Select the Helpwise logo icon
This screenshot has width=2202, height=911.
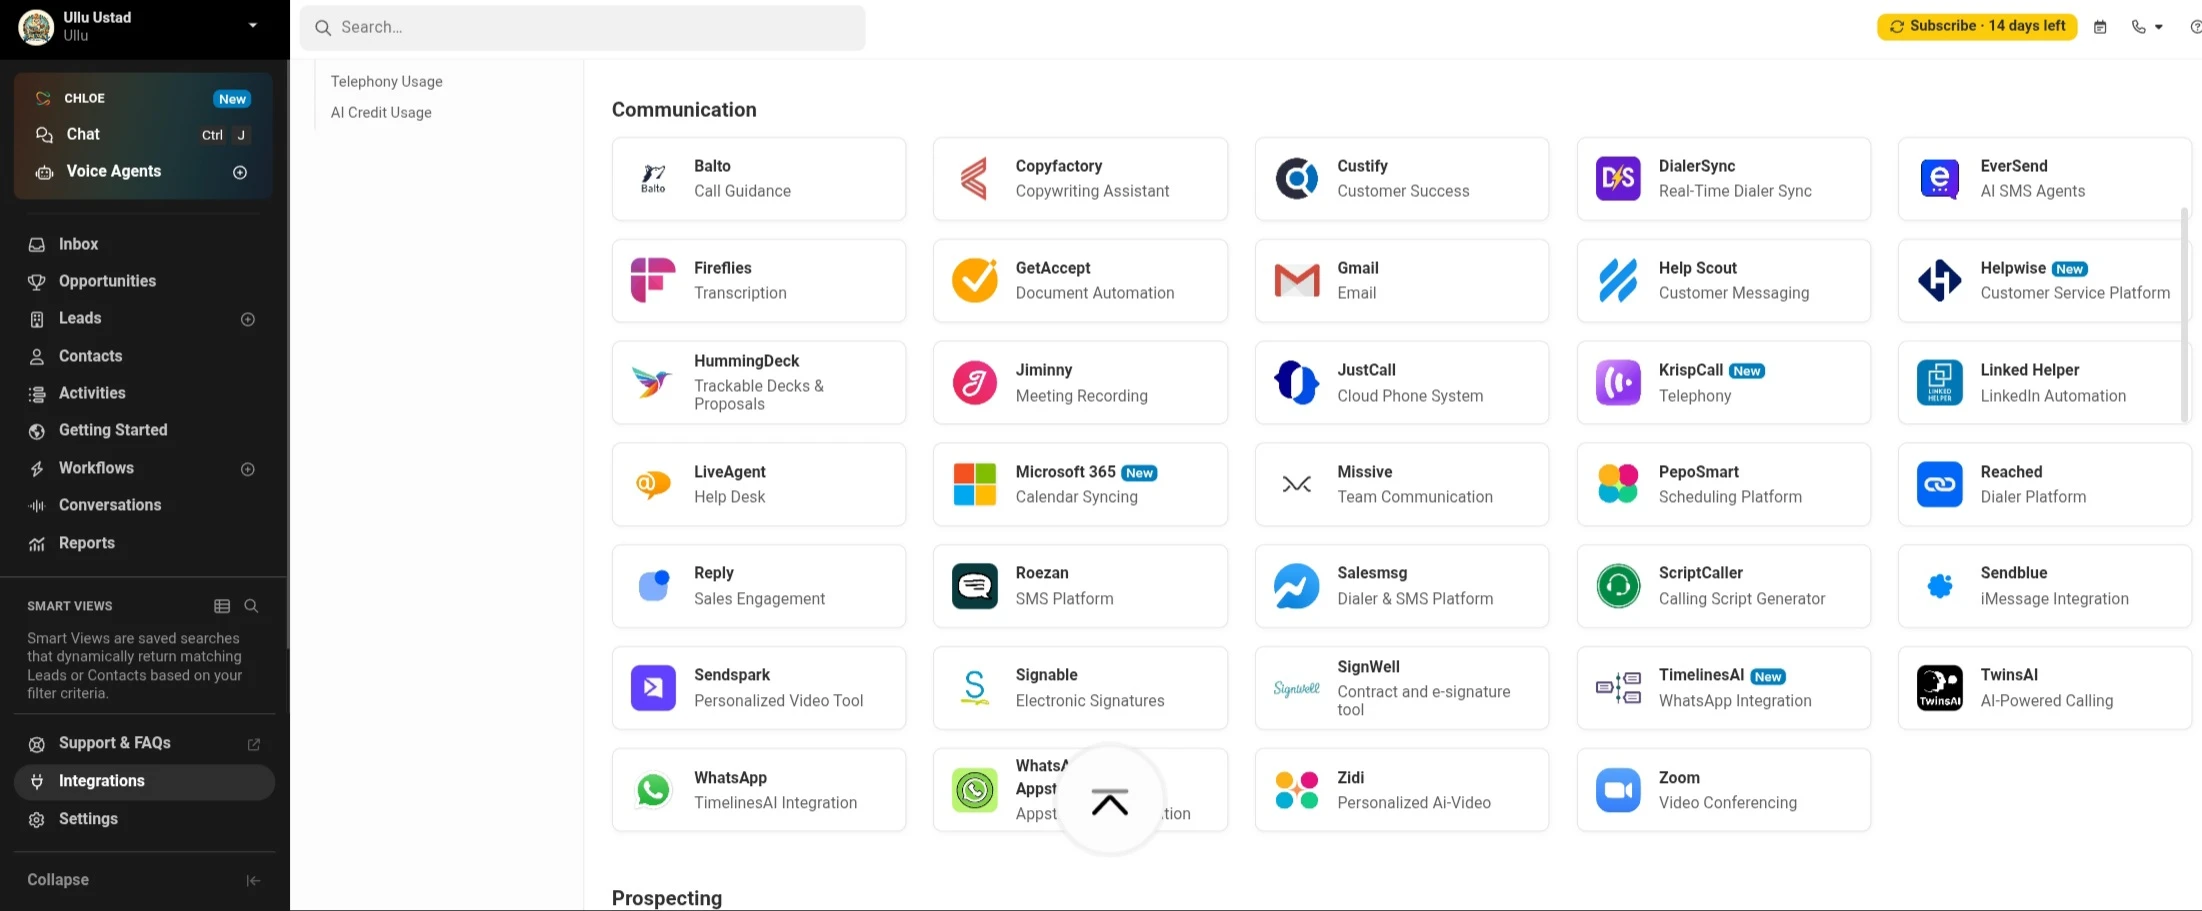pyautogui.click(x=1939, y=280)
